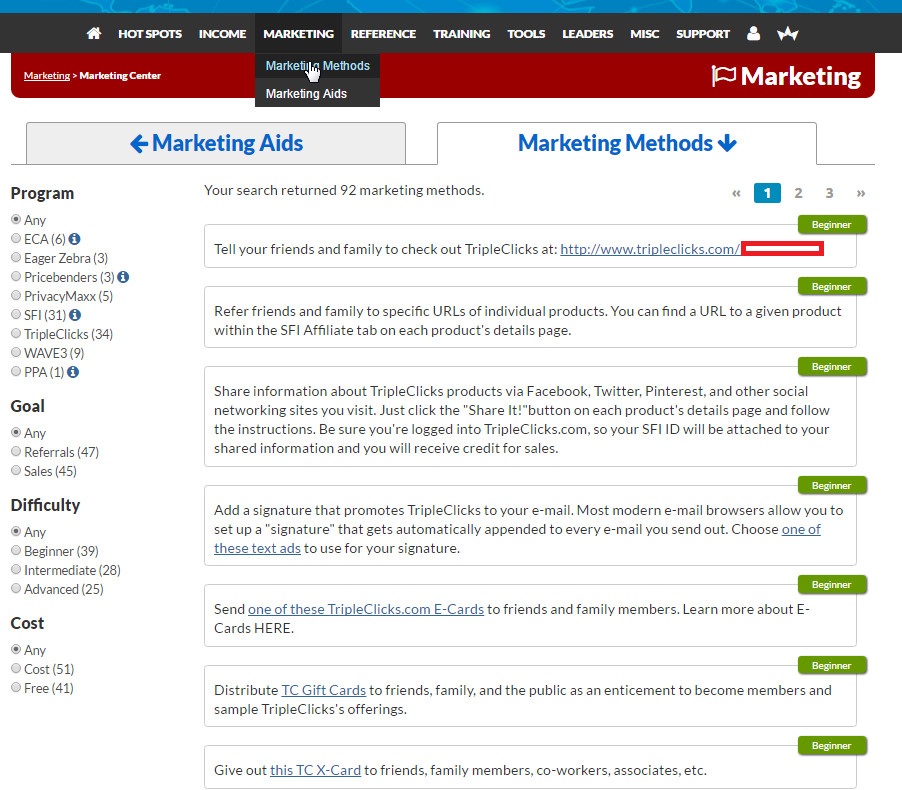Go to page 2 of results
Image resolution: width=902 pixels, height=790 pixels.
click(798, 193)
